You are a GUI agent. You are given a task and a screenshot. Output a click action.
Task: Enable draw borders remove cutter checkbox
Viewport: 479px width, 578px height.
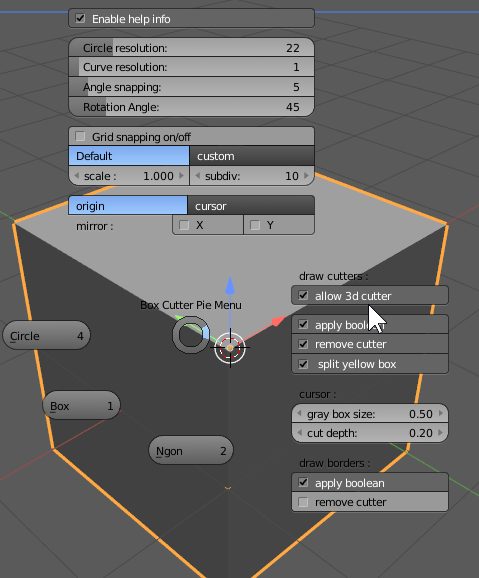coord(303,502)
